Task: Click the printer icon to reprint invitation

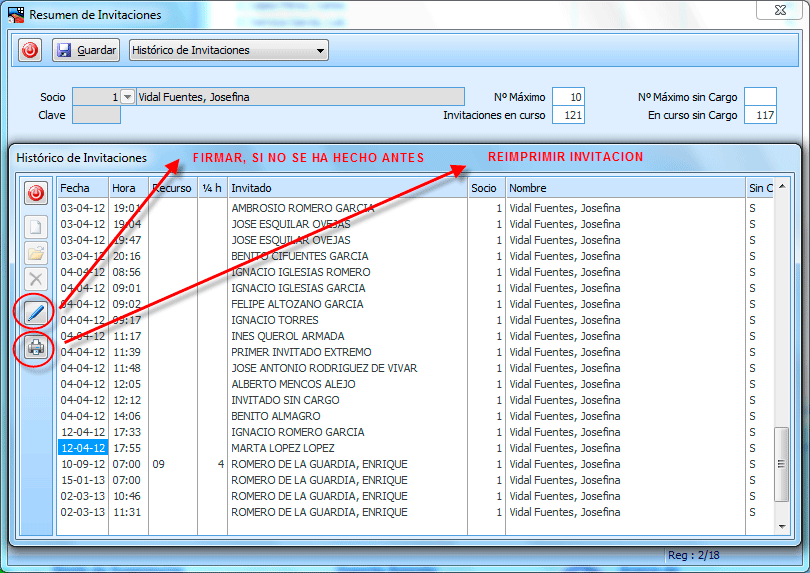Action: [x=36, y=348]
